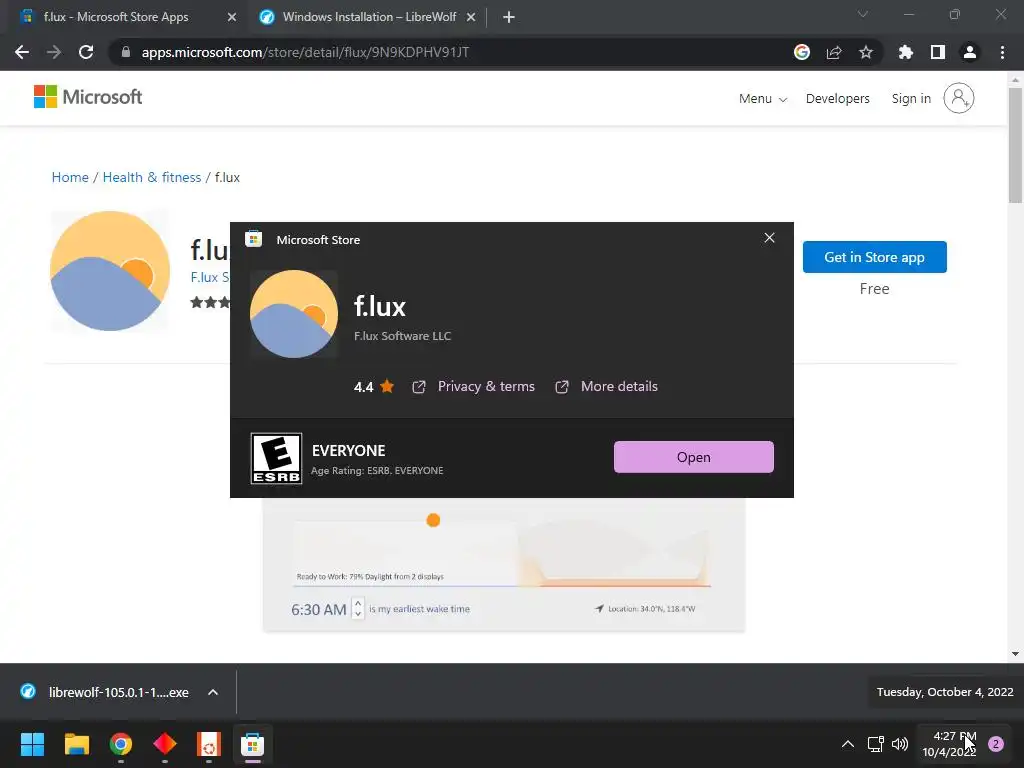Viewport: 1024px width, 768px height.
Task: Toggle the Chrome side panel
Action: (x=938, y=52)
